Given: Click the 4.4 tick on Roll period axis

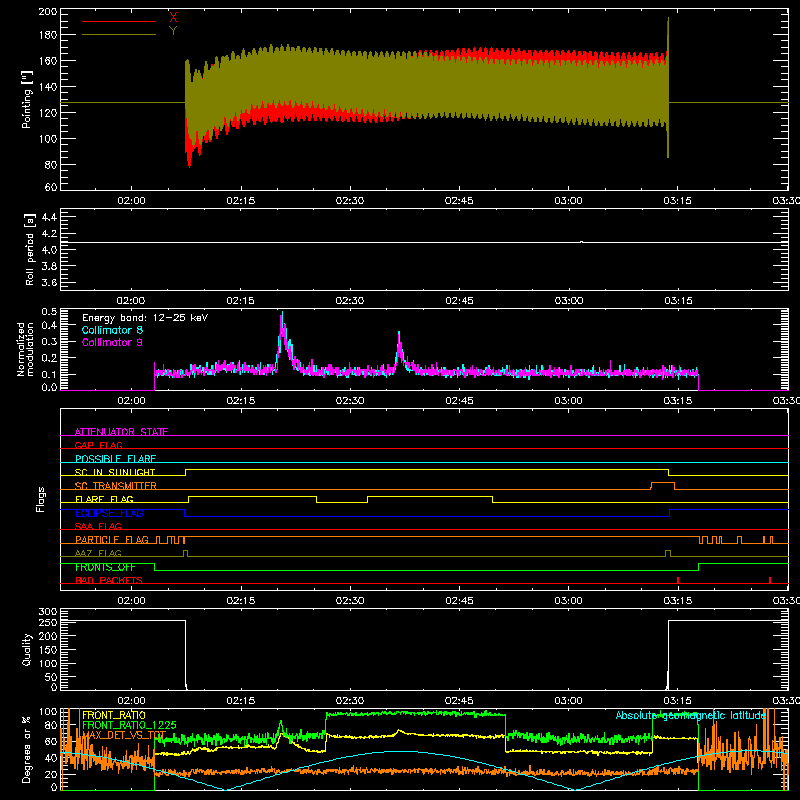Looking at the screenshot, I should click(x=49, y=217).
